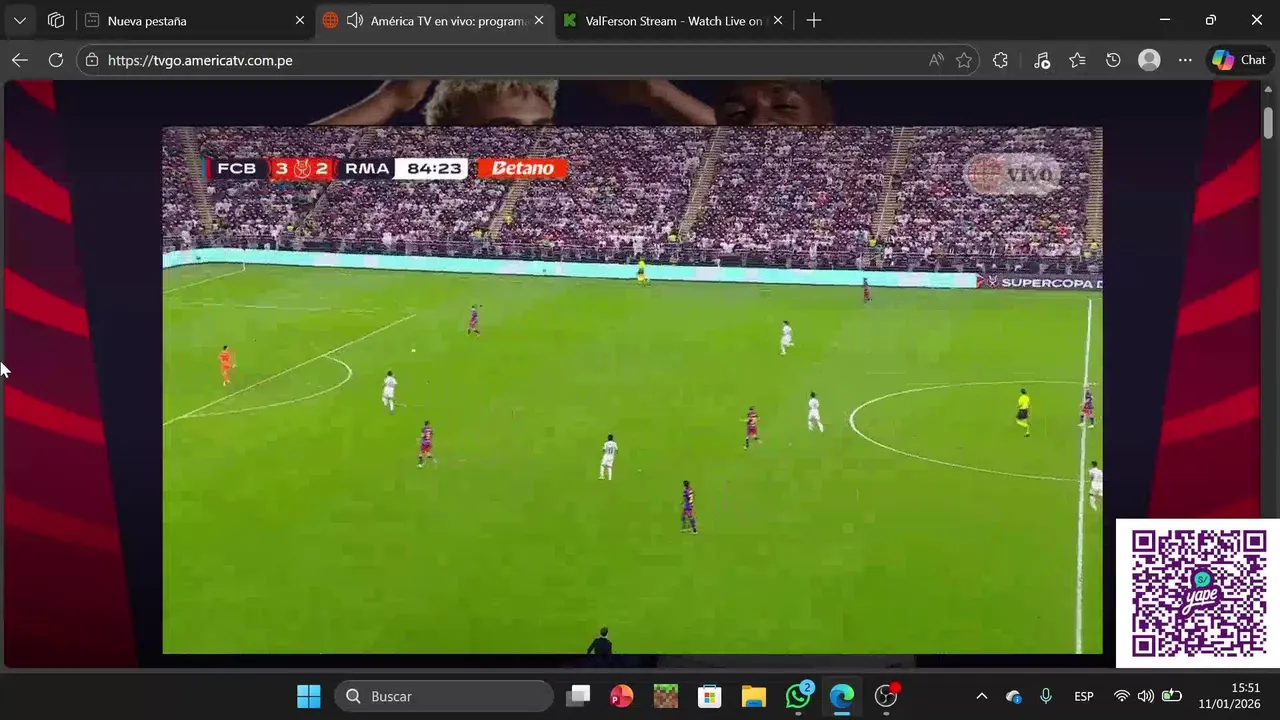1280x720 pixels.
Task: Mute audio on the América TV tab
Action: (354, 20)
